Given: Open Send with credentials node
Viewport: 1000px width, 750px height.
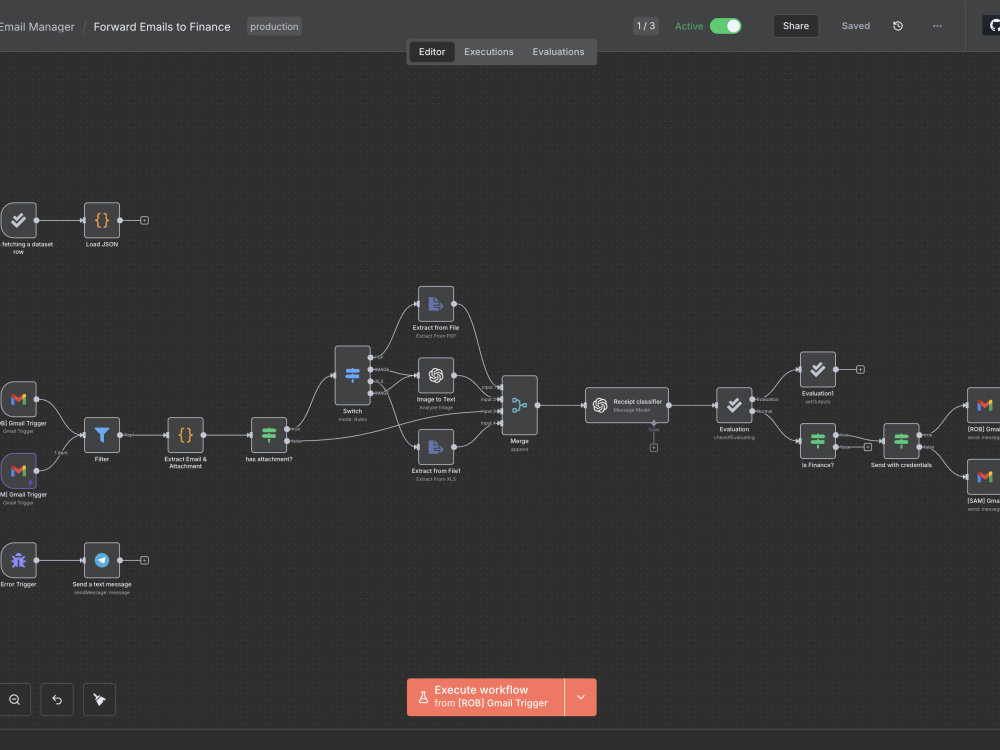Looking at the screenshot, I should [x=901, y=441].
